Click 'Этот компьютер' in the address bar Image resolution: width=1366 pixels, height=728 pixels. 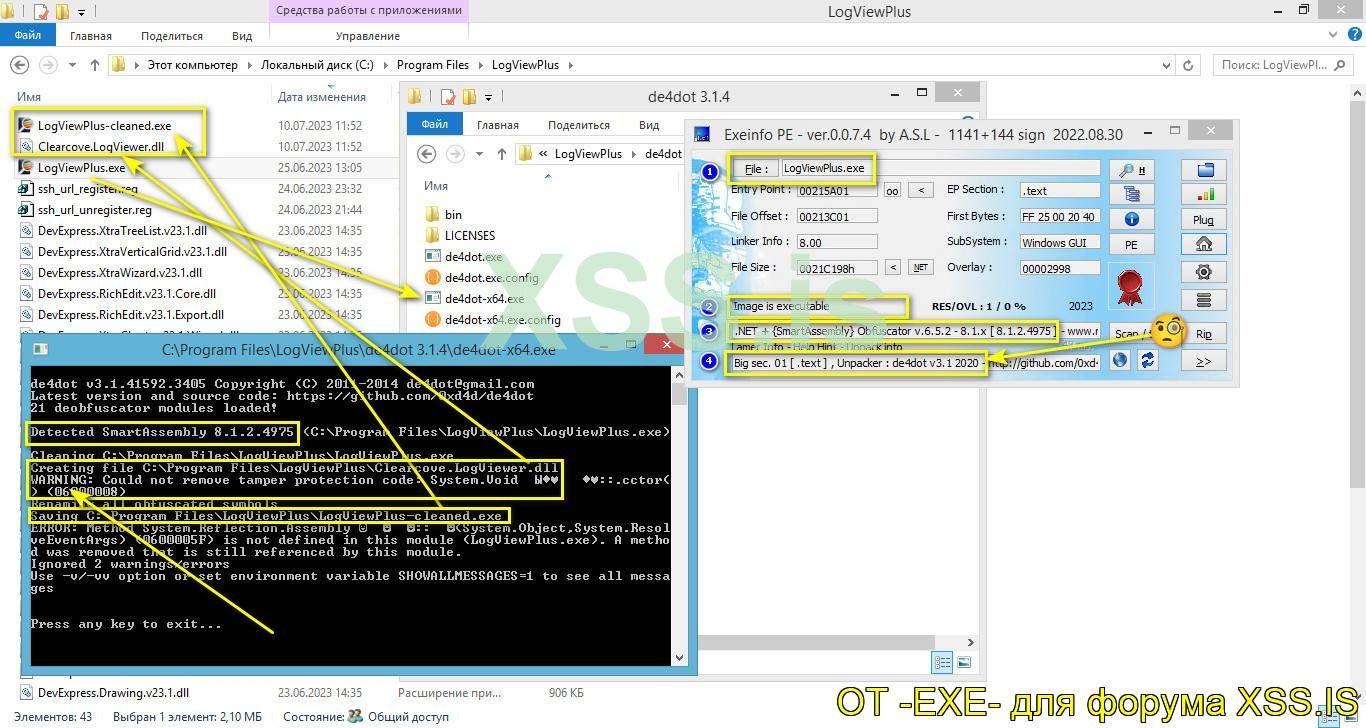click(x=193, y=65)
